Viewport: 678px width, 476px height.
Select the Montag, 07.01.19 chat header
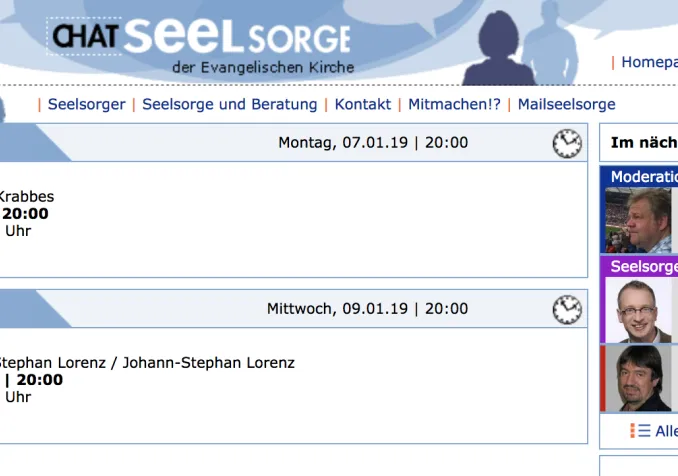[372, 142]
